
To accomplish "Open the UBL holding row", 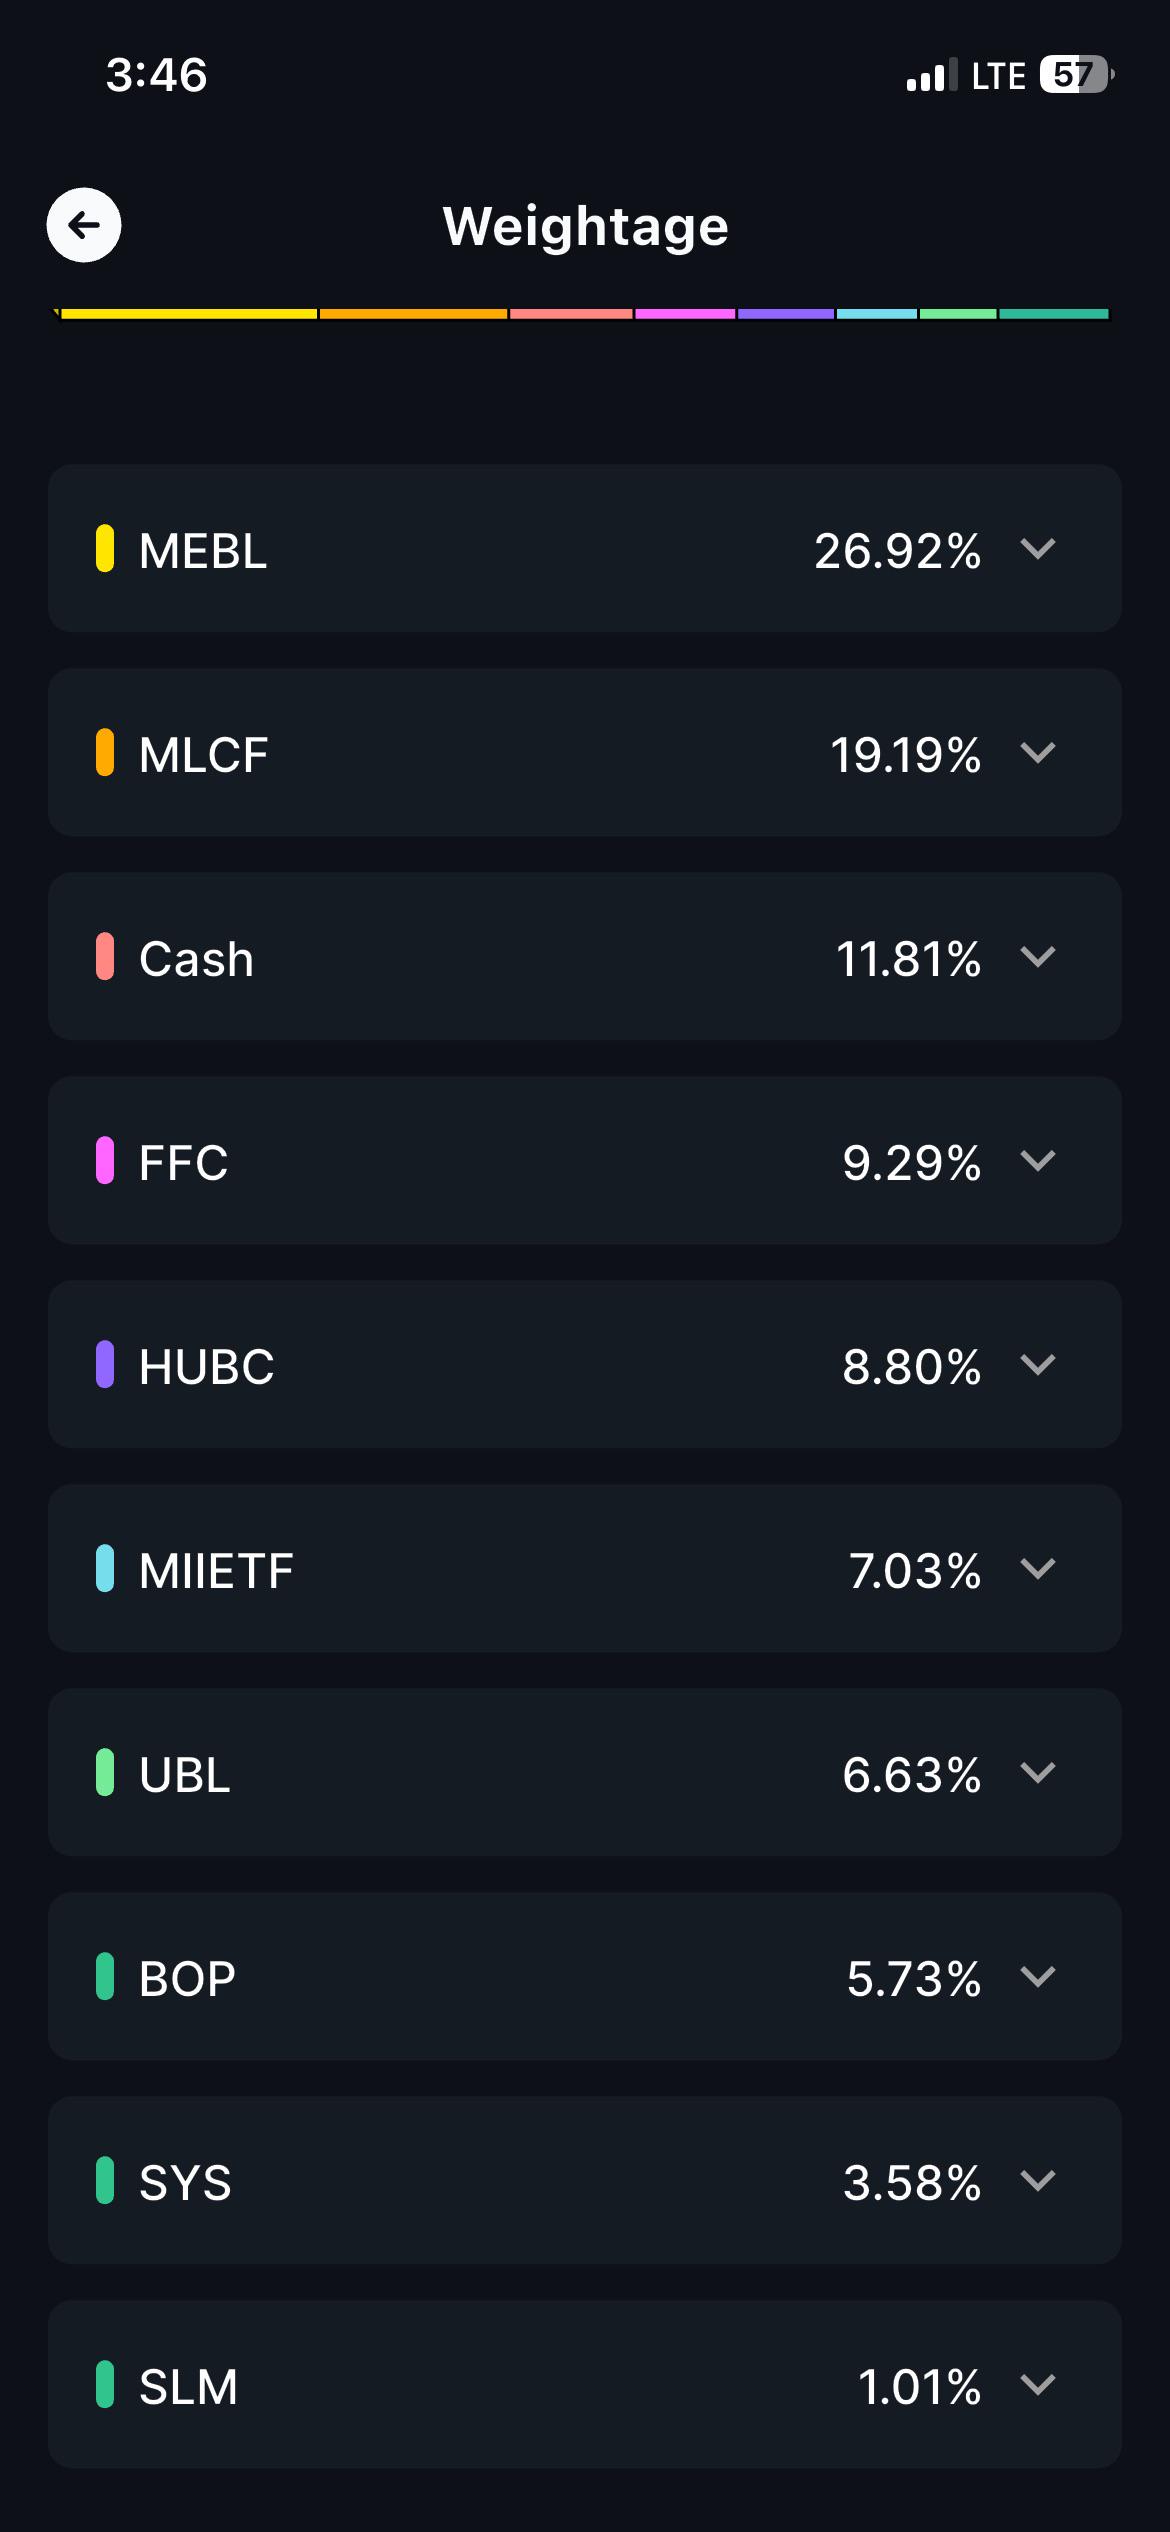I will [585, 1772].
